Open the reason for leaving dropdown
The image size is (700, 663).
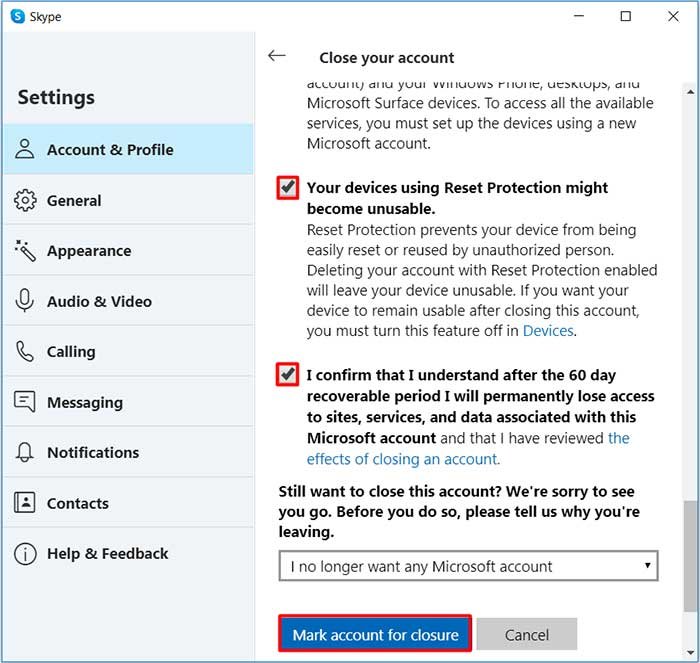(x=468, y=566)
